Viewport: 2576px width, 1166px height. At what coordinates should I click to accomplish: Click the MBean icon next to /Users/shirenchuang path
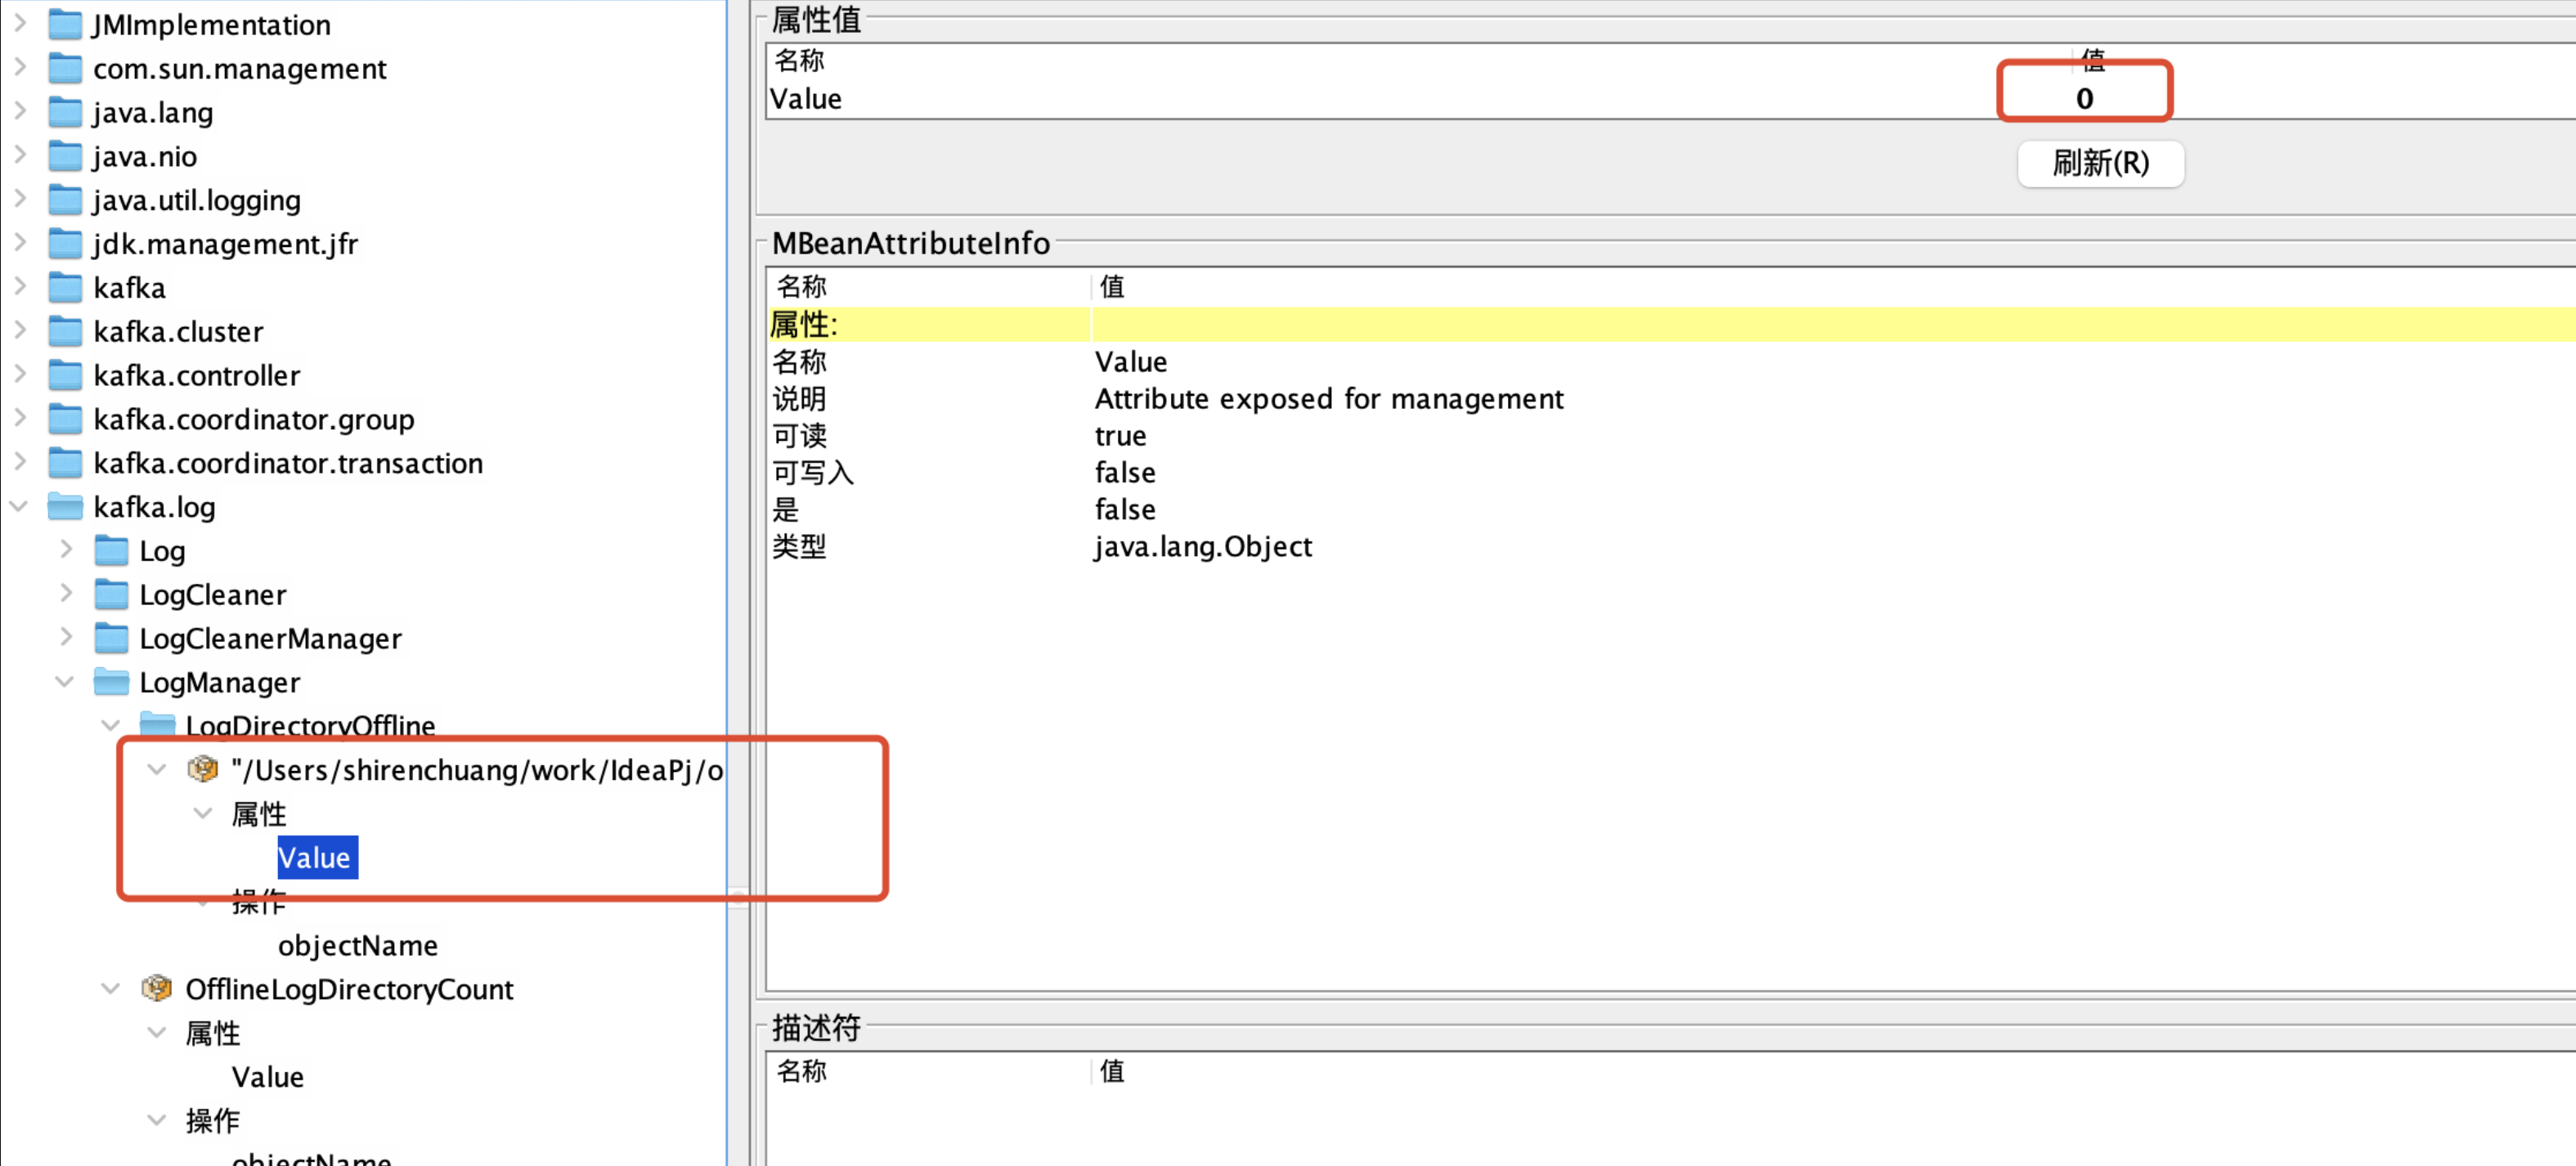(x=203, y=769)
